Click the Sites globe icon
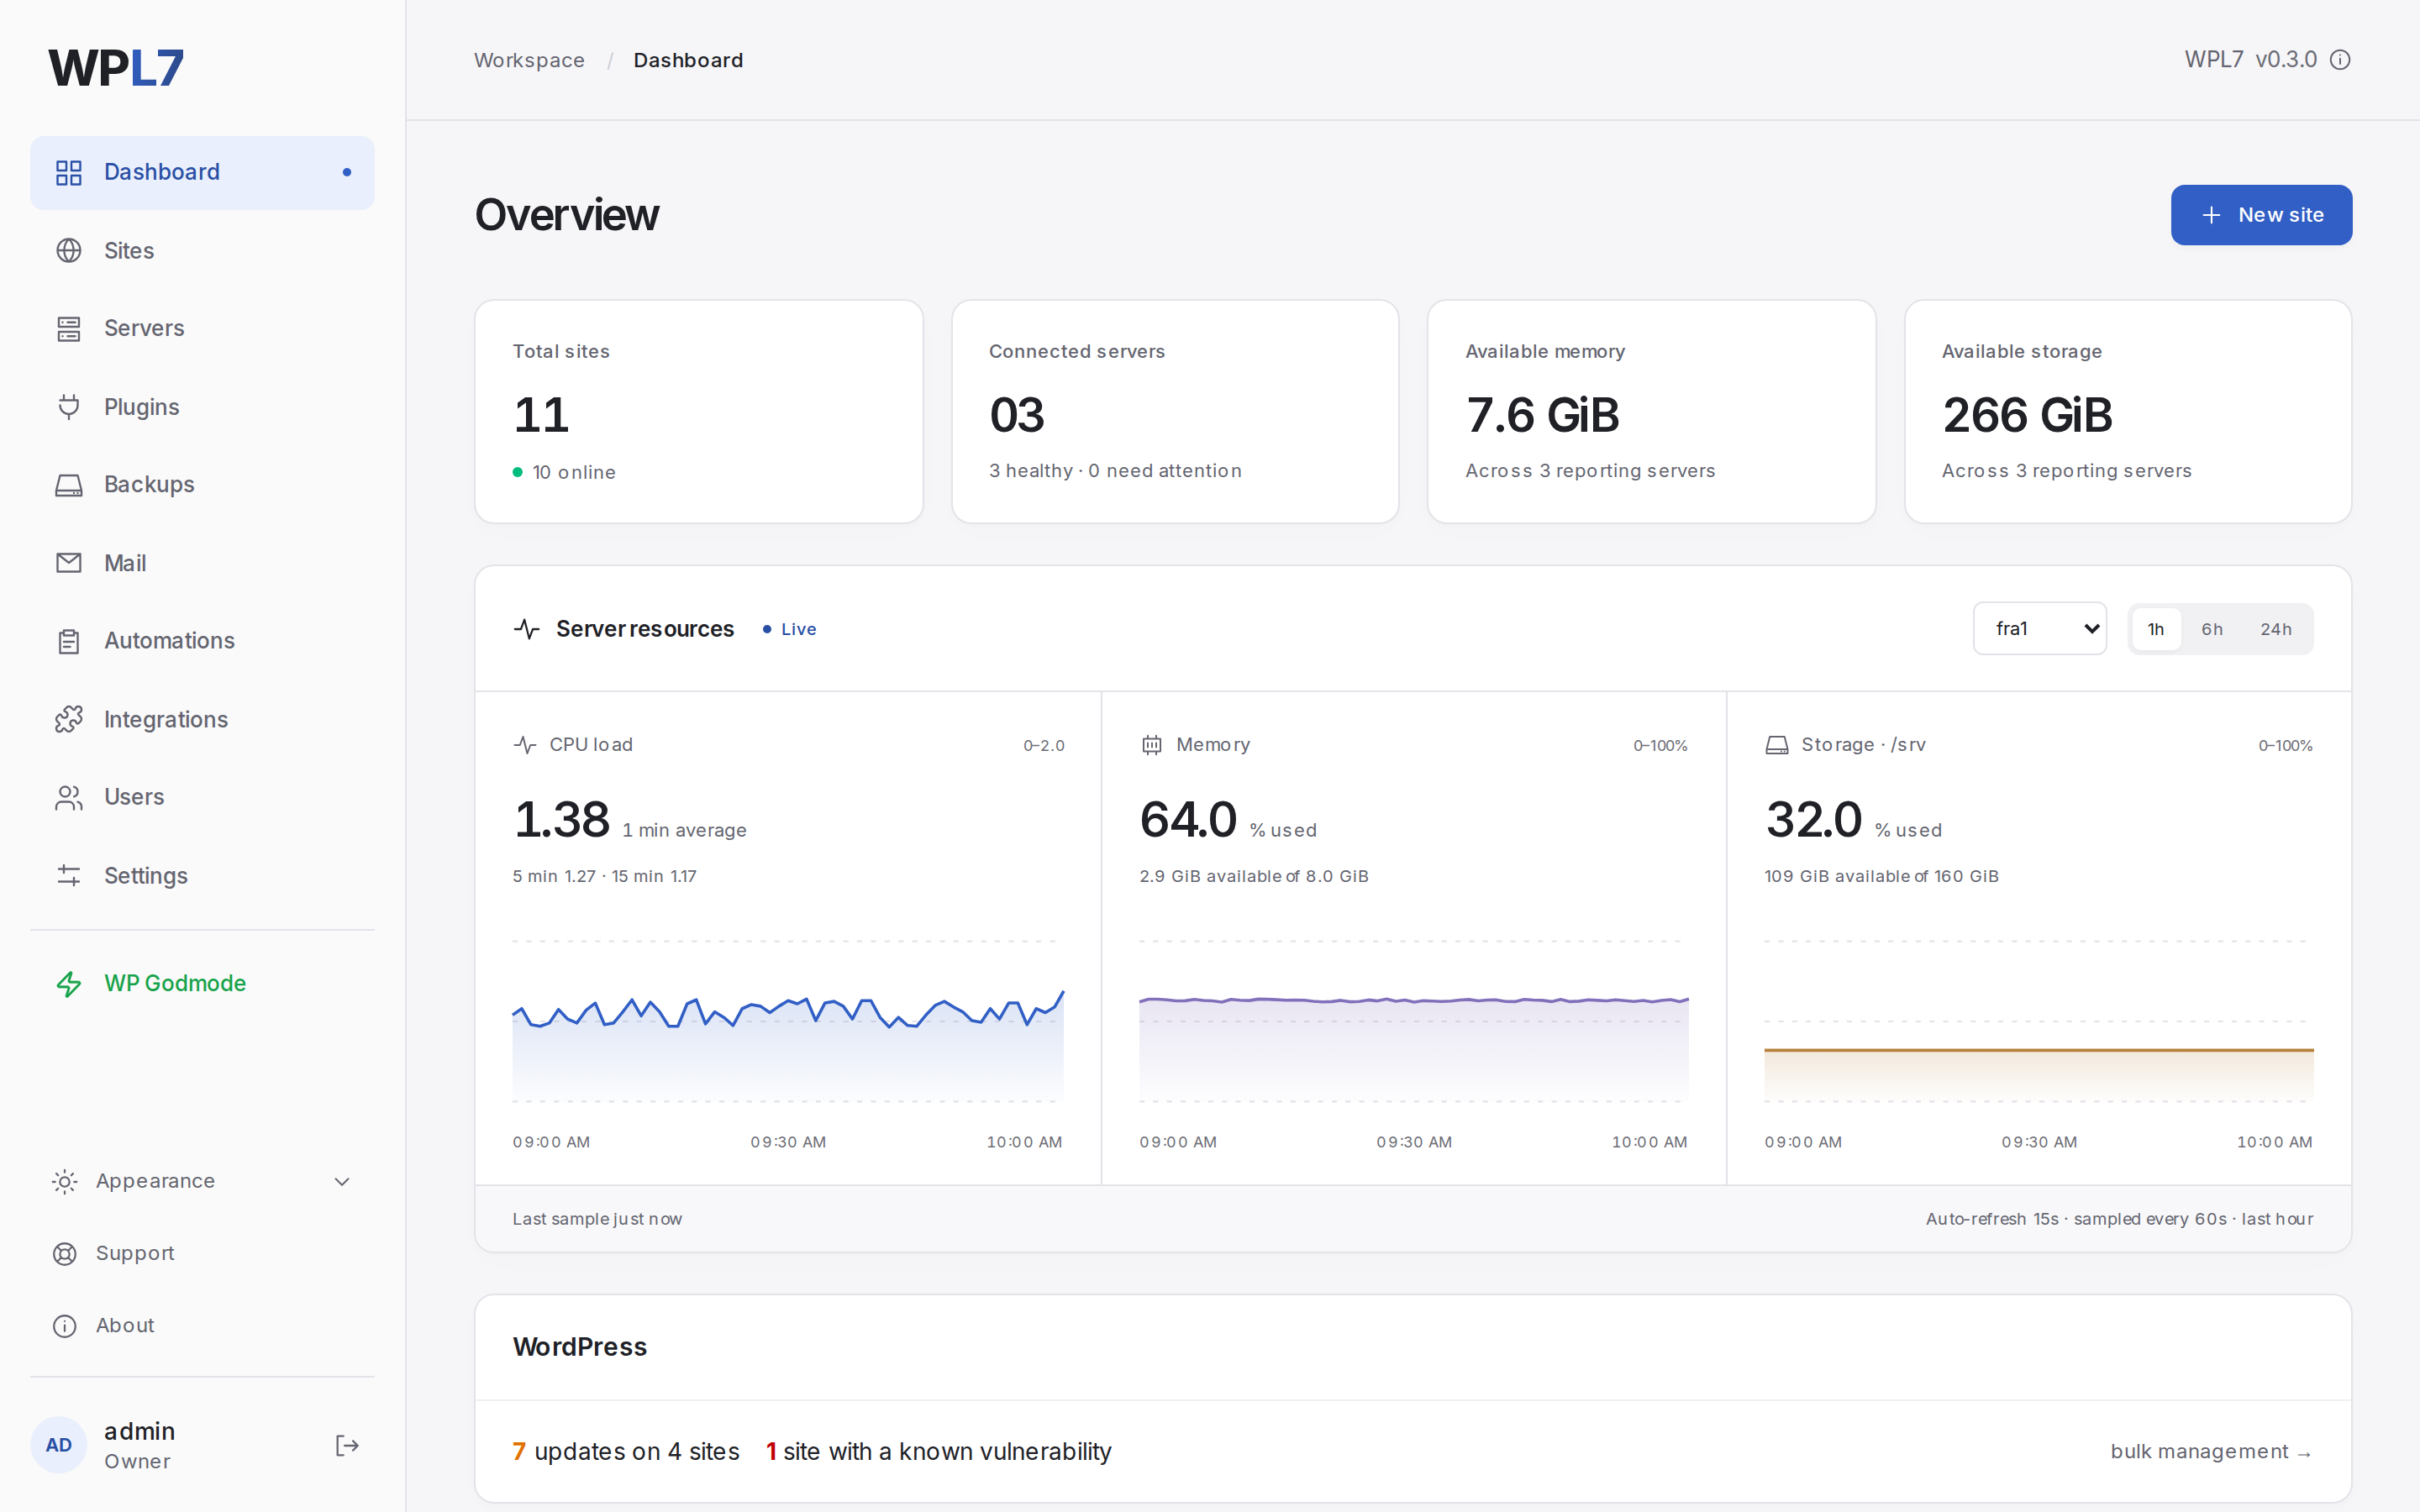Image resolution: width=2420 pixels, height=1512 pixels. pos(68,250)
